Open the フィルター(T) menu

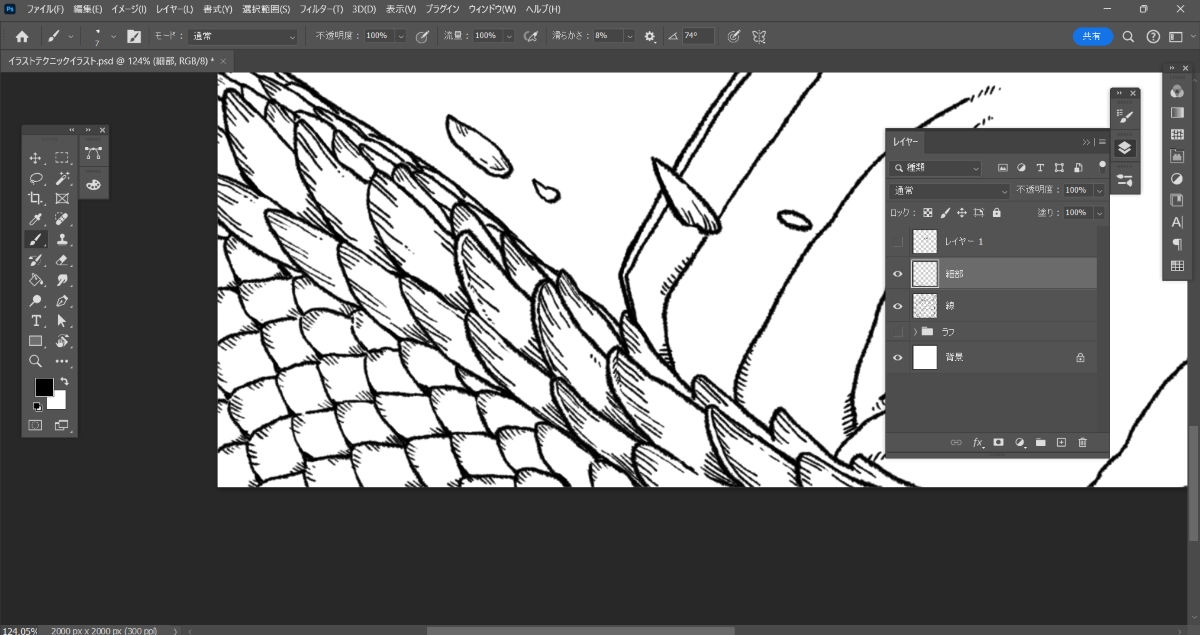322,9
